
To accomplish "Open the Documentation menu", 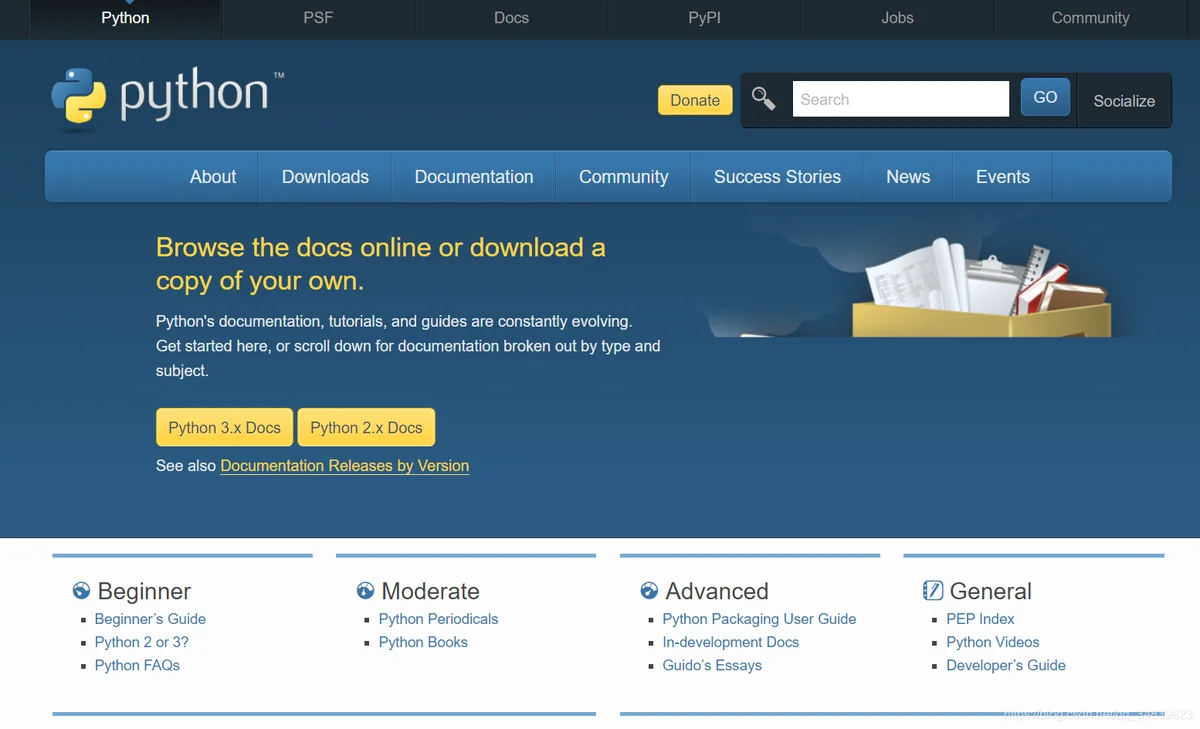I will click(x=474, y=177).
